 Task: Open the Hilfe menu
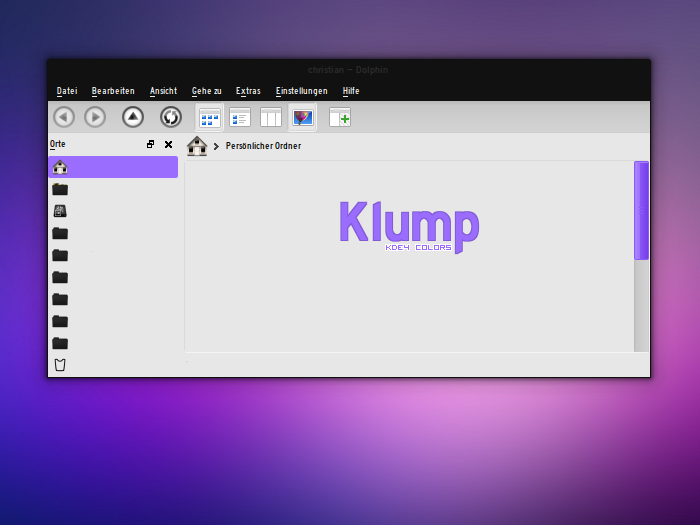pyautogui.click(x=351, y=91)
